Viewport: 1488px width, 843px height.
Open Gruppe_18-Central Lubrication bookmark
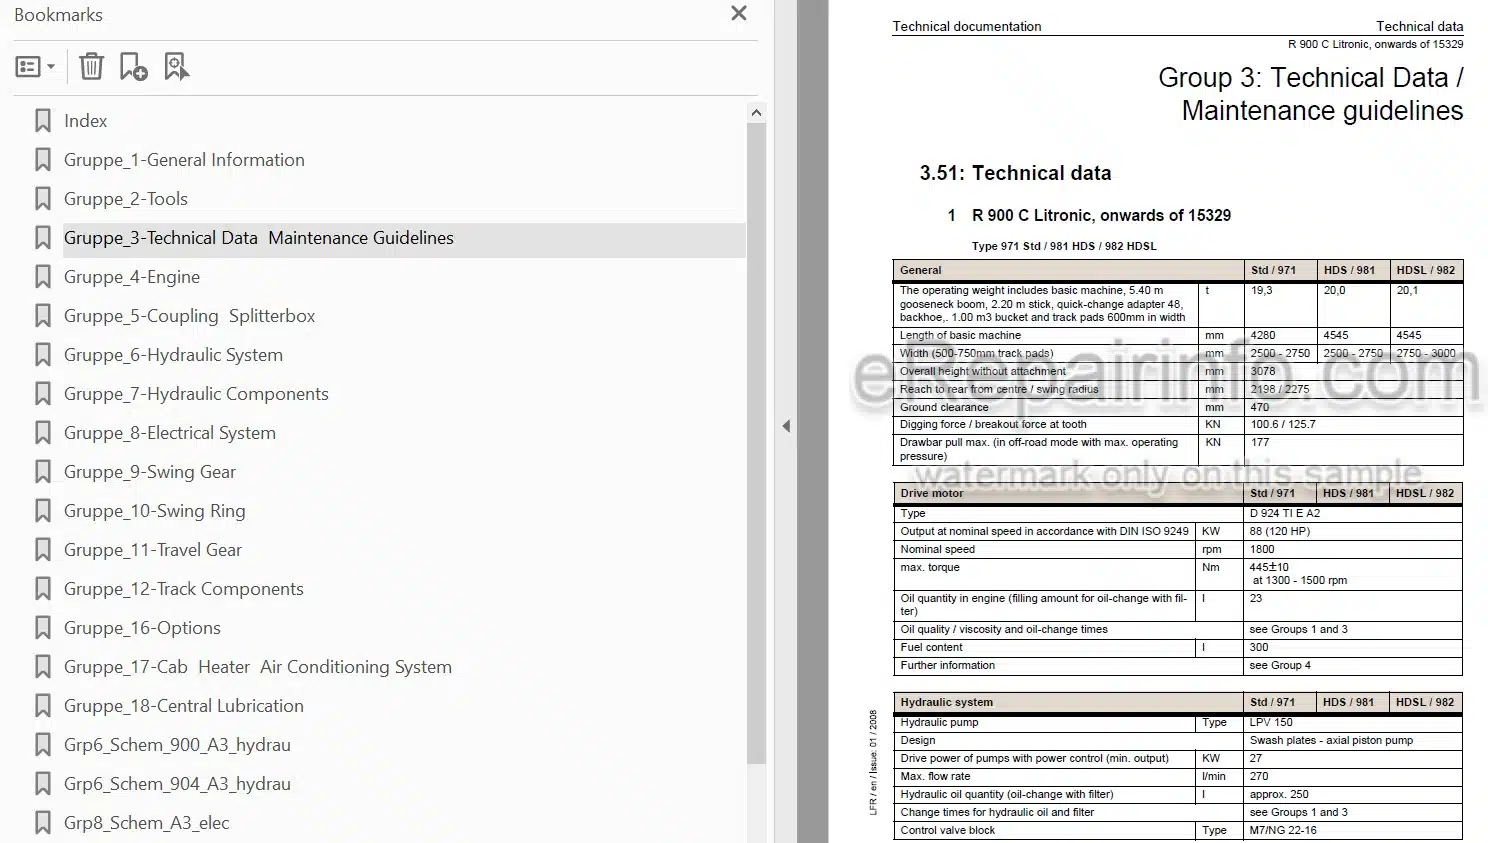(x=184, y=706)
